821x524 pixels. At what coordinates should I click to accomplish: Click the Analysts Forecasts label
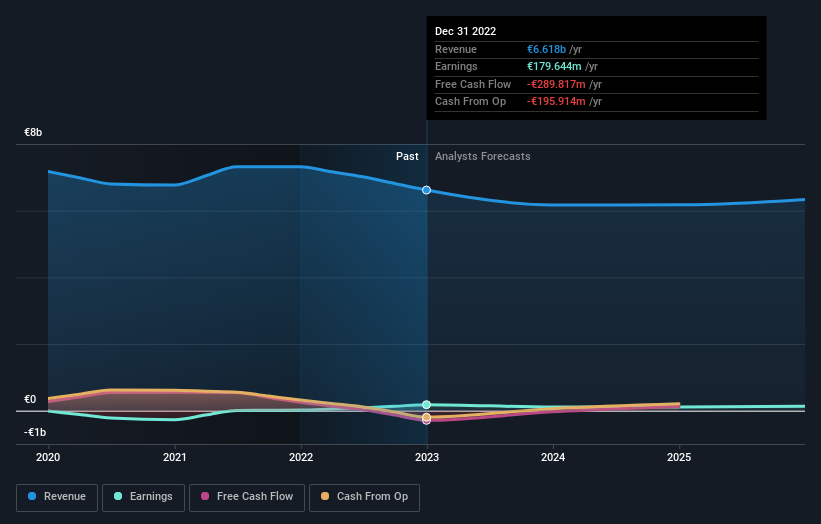(483, 157)
